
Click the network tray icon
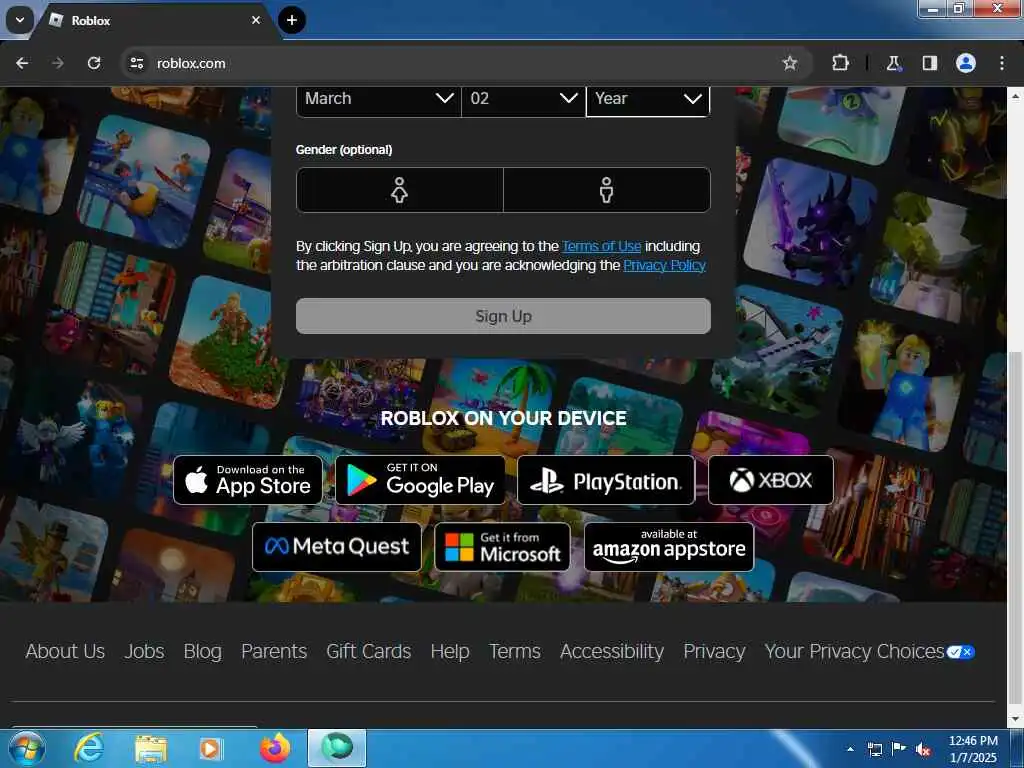[874, 749]
